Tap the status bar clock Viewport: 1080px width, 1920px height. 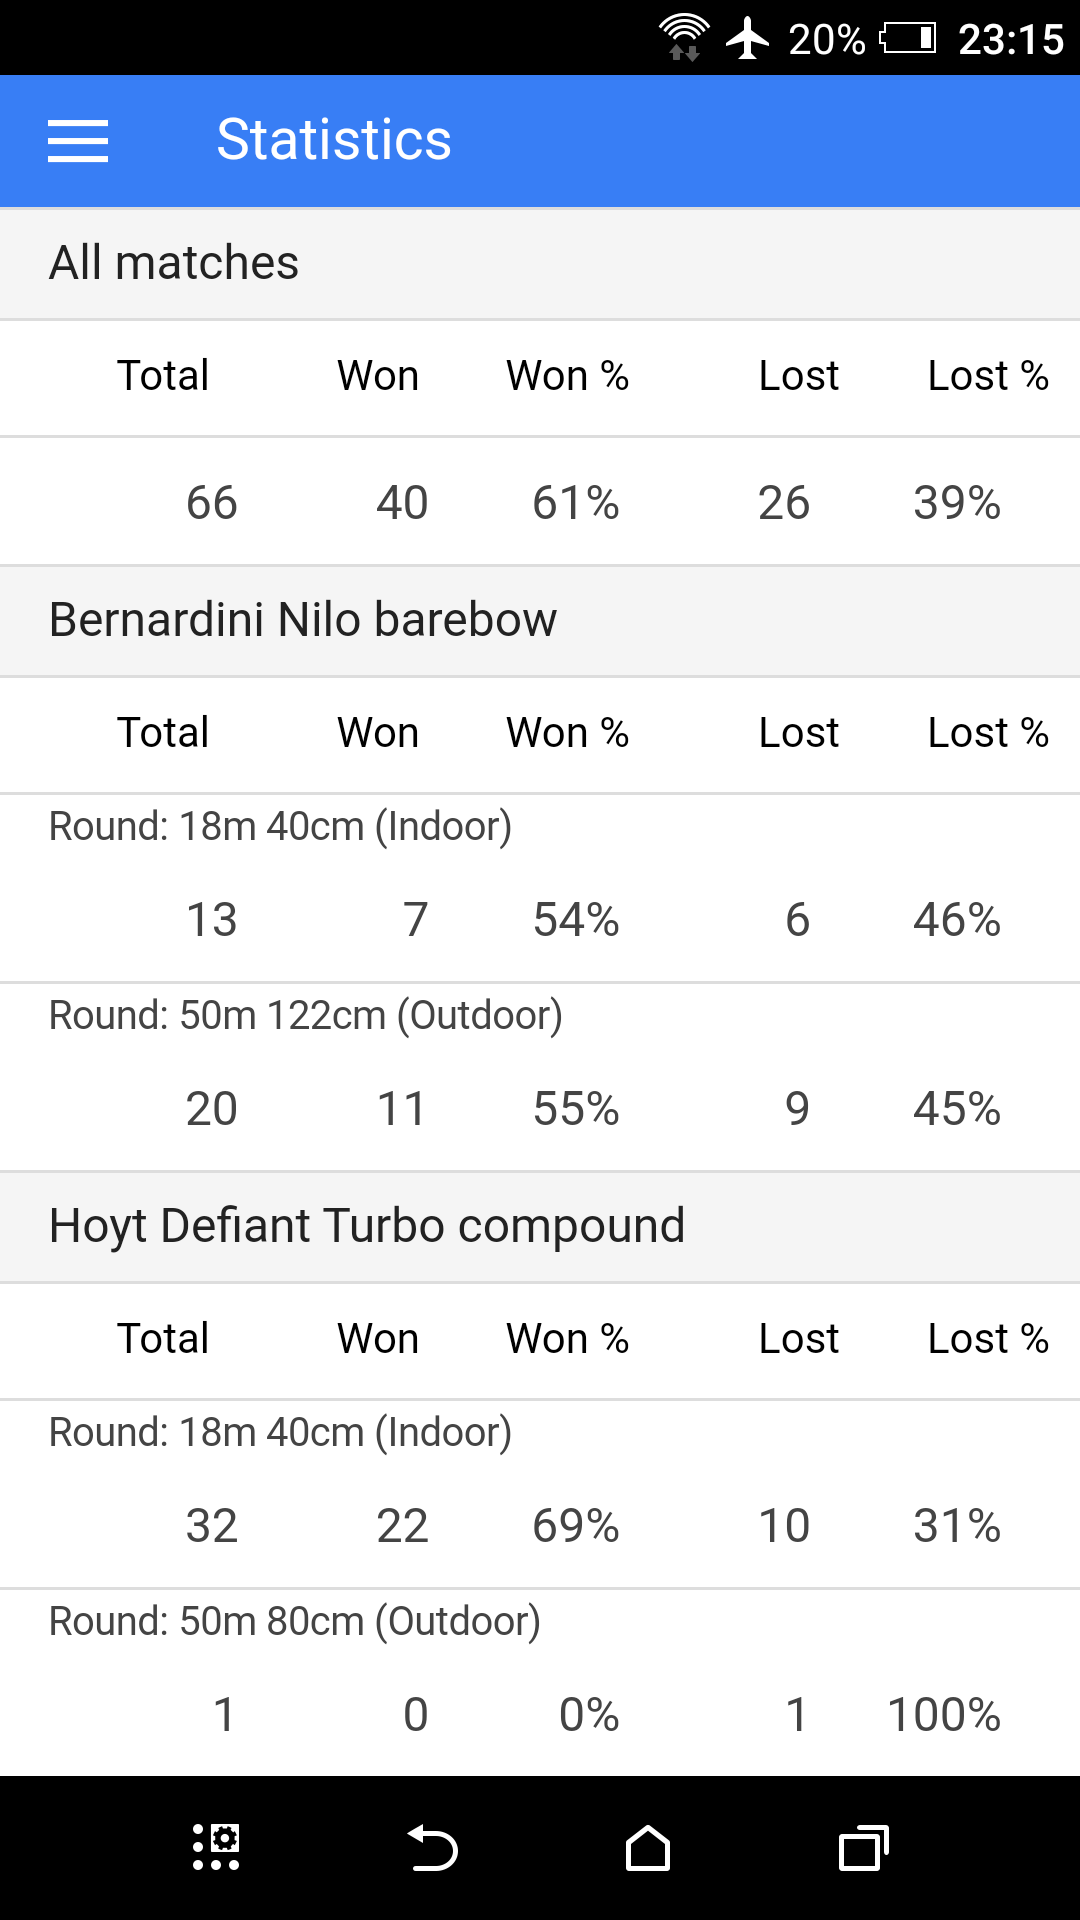[x=1011, y=39]
